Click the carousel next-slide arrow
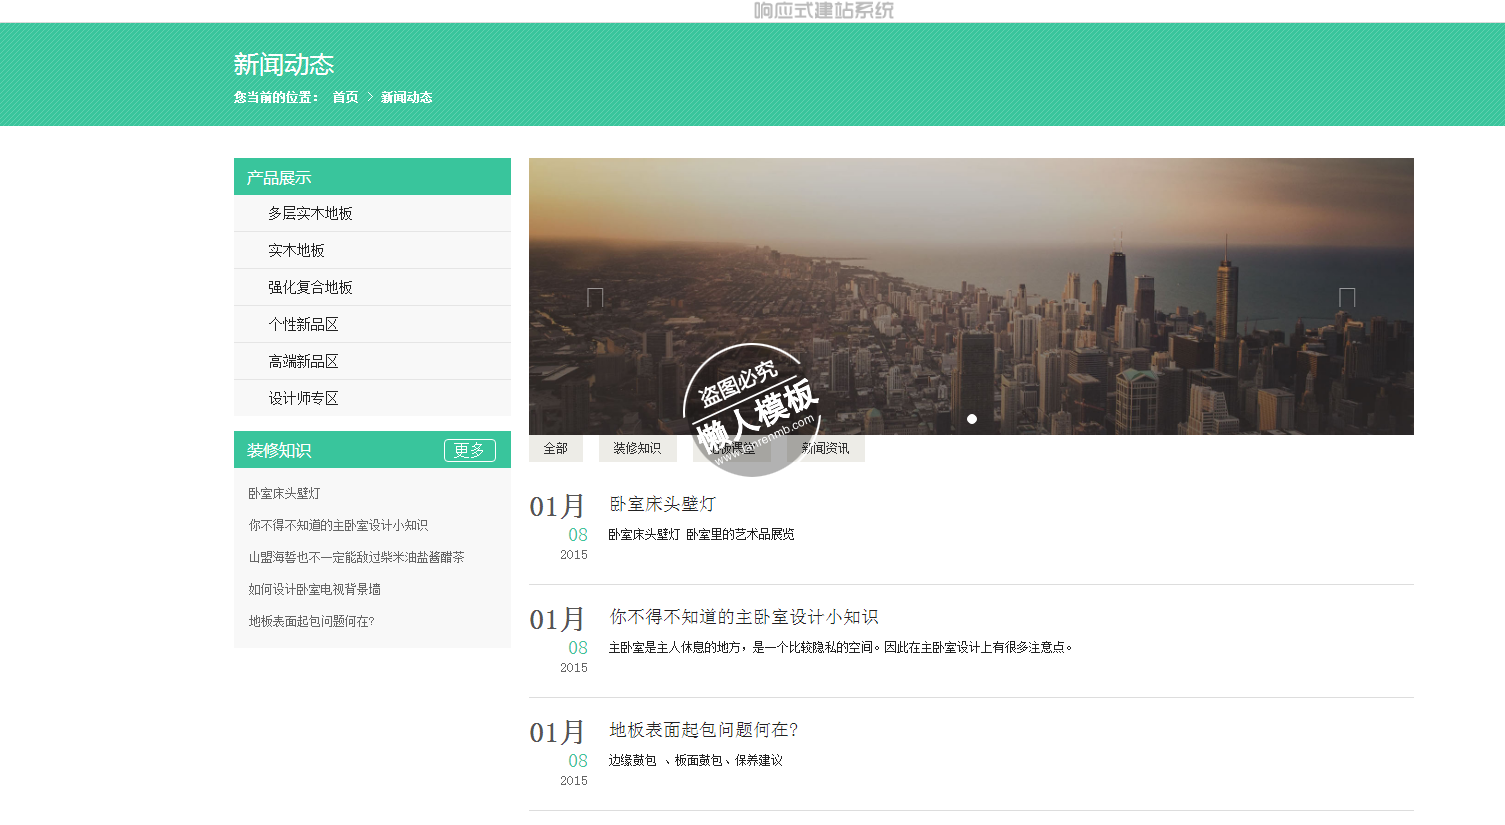The height and width of the screenshot is (825, 1505). [1347, 297]
